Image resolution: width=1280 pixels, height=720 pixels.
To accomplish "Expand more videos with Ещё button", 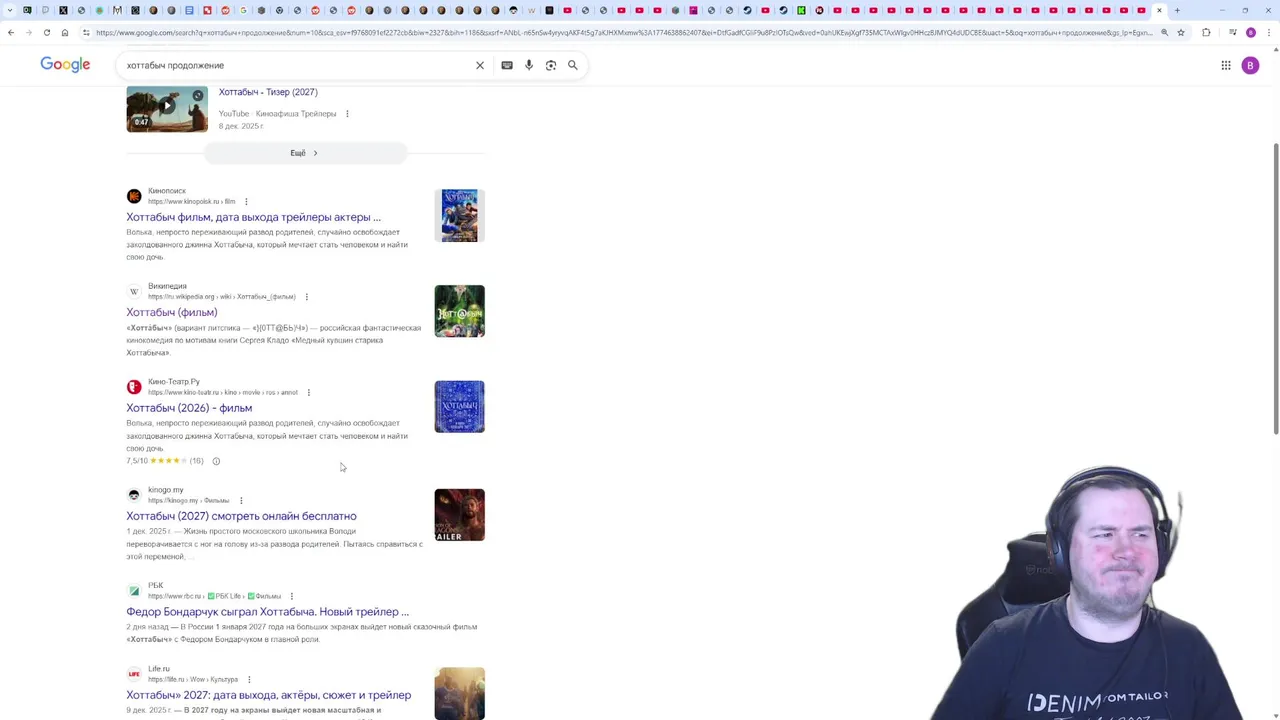I will pos(305,153).
